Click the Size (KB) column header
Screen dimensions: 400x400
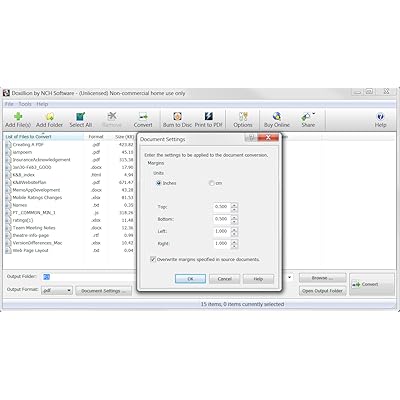tap(123, 137)
